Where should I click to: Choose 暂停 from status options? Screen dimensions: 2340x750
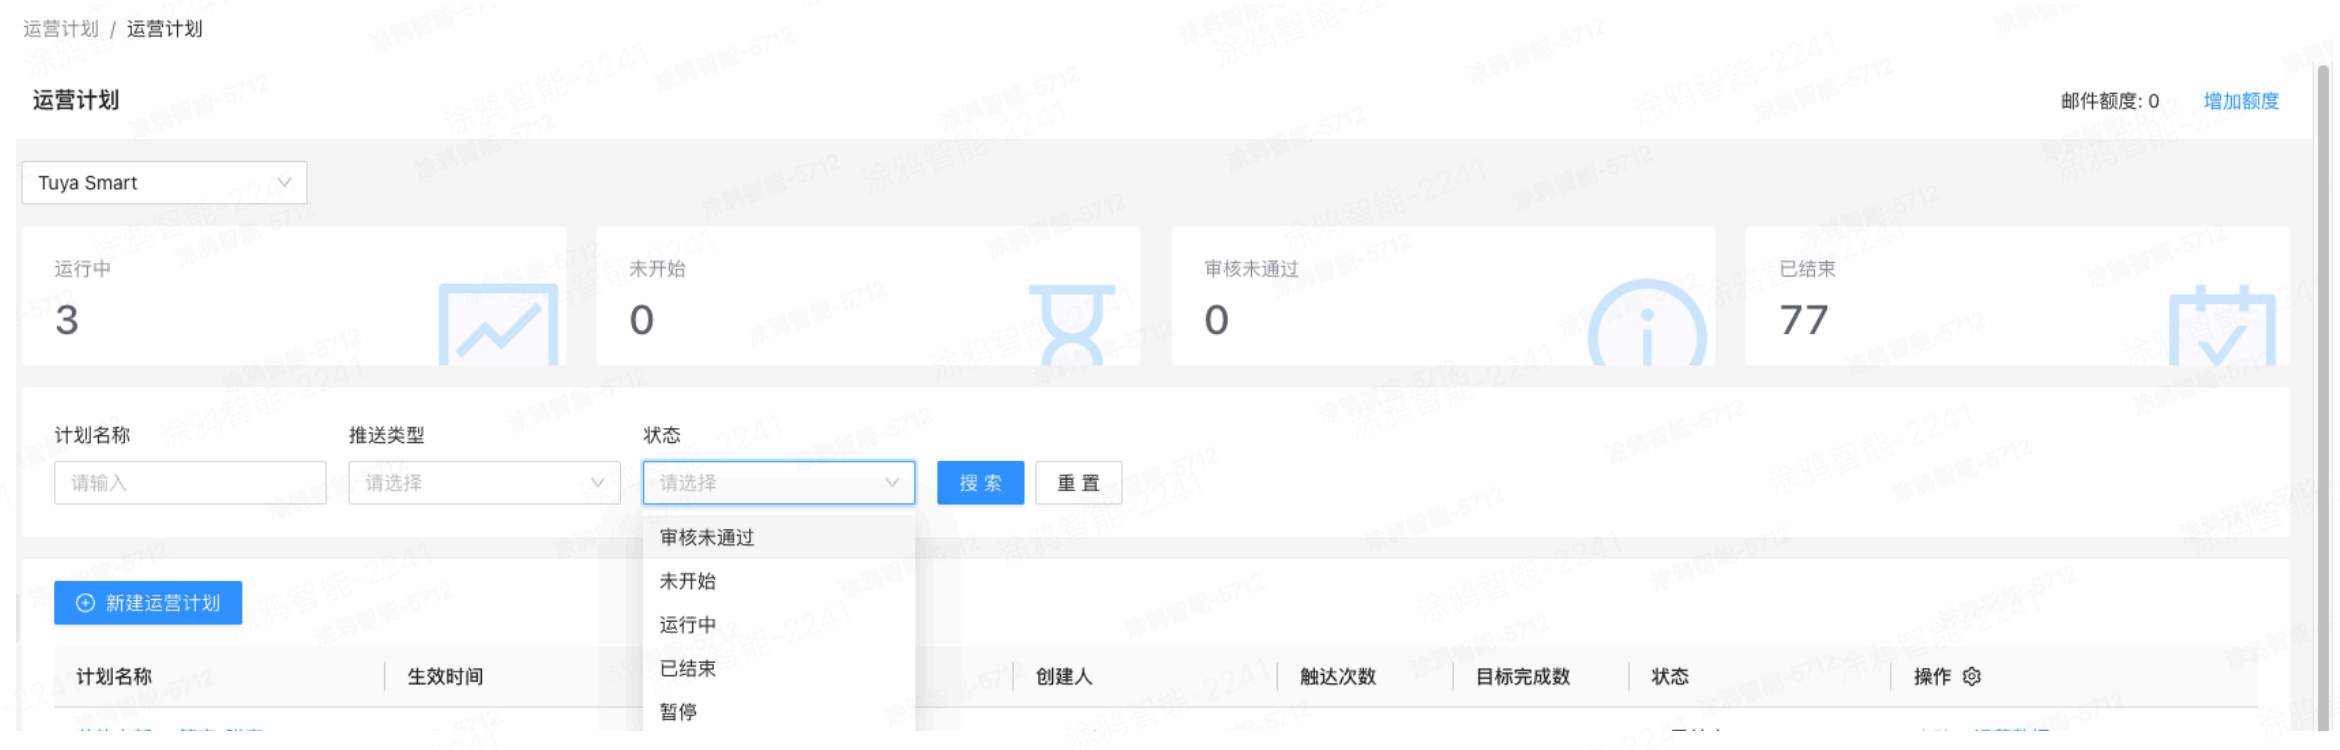coord(779,711)
